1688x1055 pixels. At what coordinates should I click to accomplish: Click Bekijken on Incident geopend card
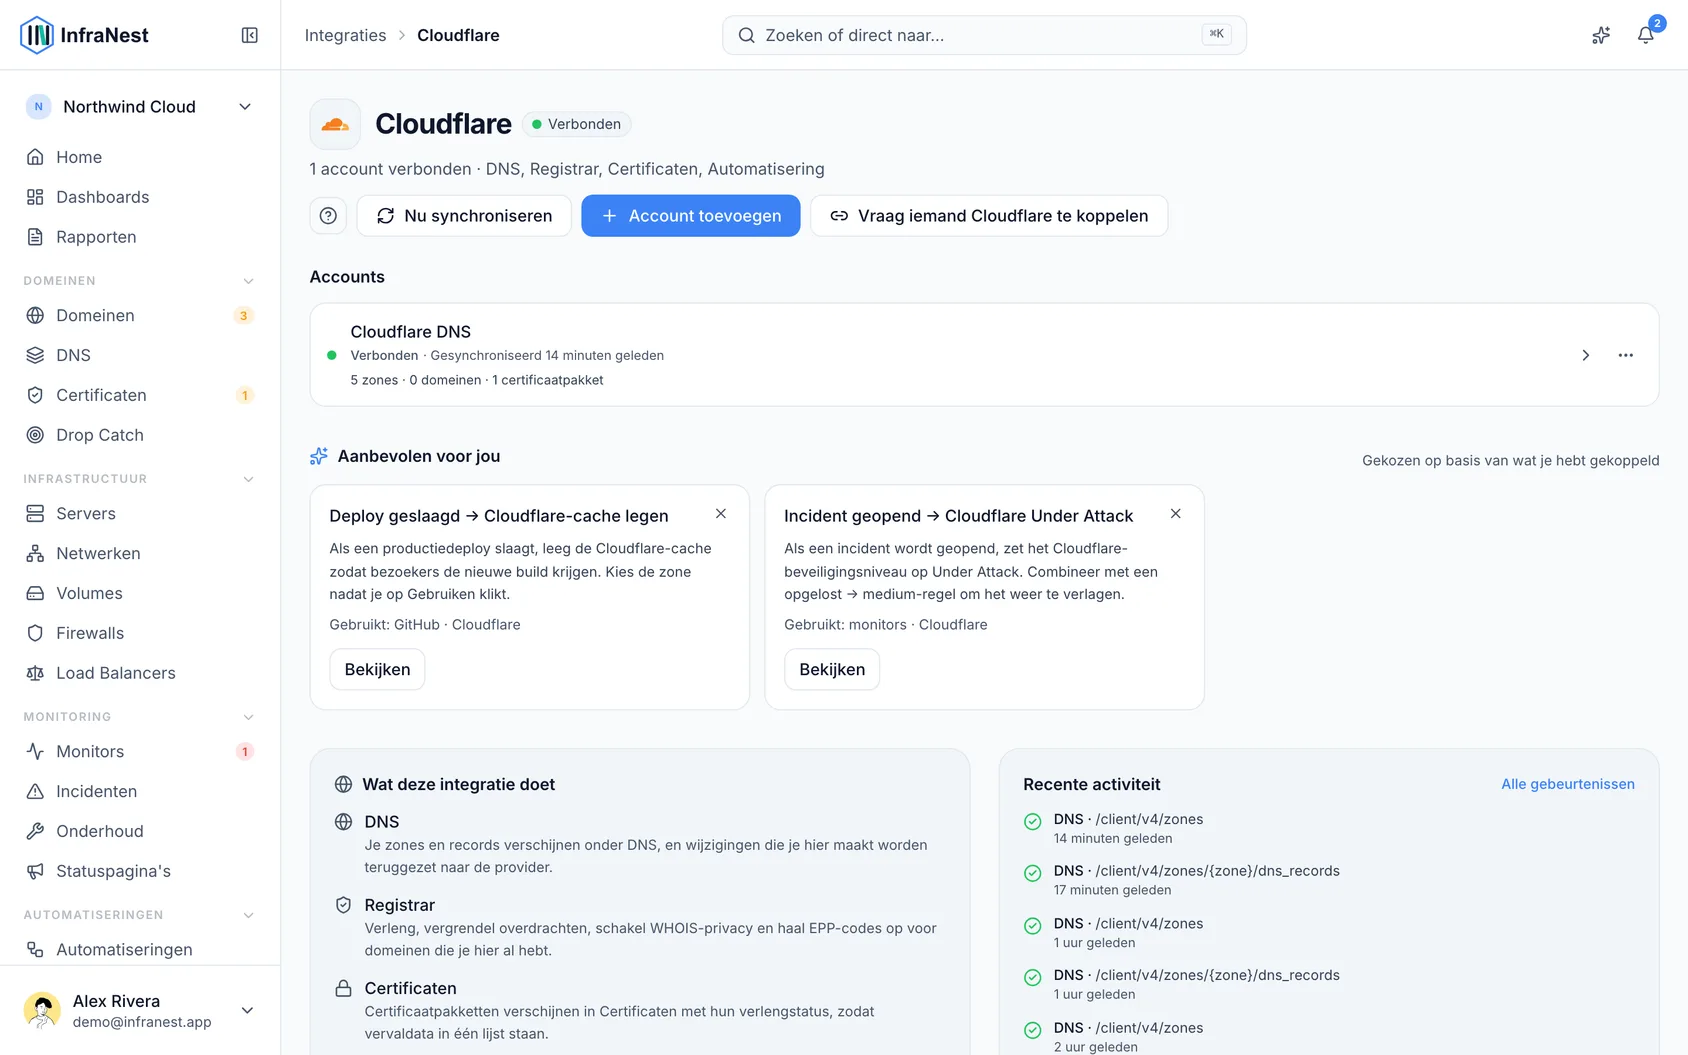pos(832,669)
